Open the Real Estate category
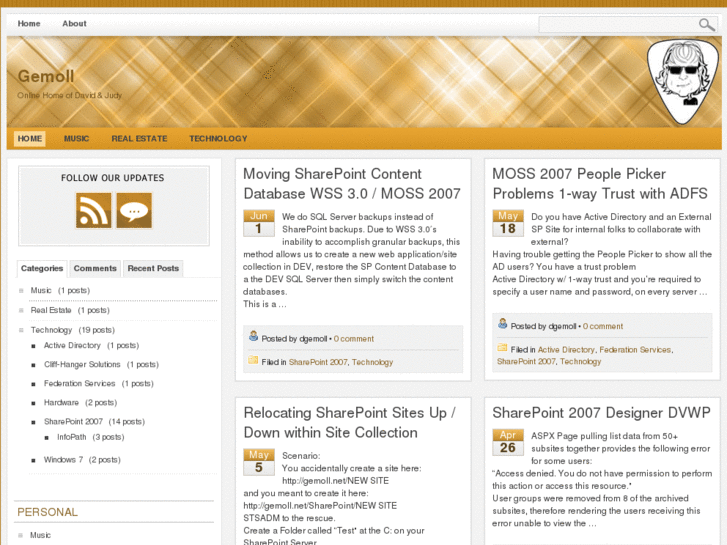Viewport: 727px width, 545px height. click(x=51, y=310)
